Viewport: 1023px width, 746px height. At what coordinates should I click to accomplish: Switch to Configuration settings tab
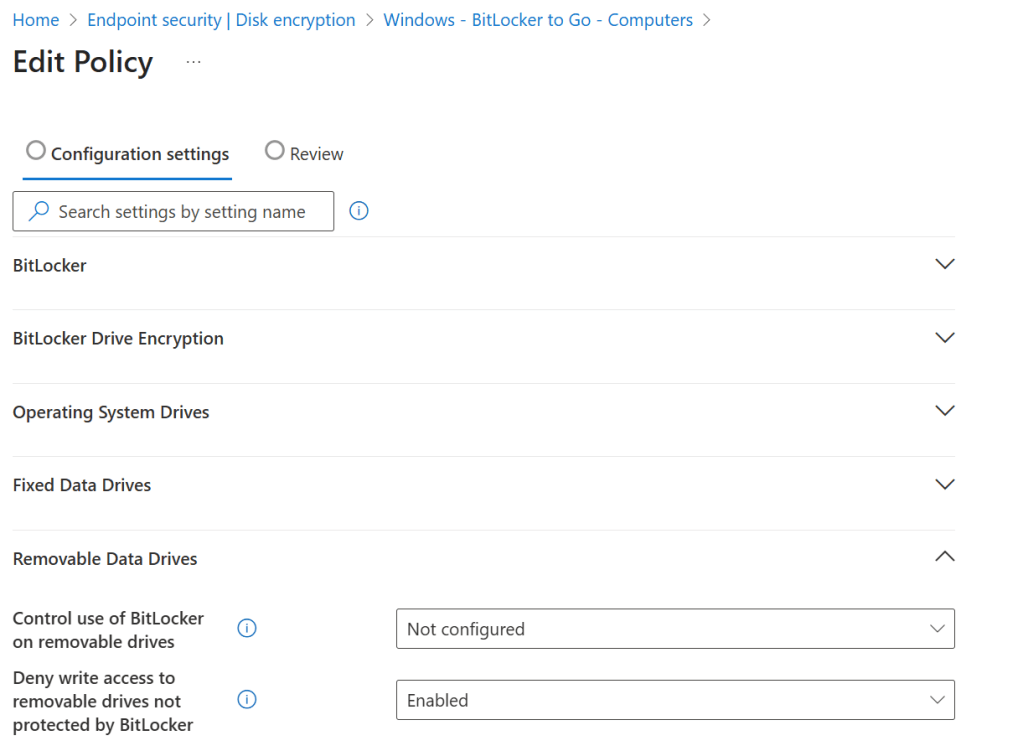(x=140, y=154)
